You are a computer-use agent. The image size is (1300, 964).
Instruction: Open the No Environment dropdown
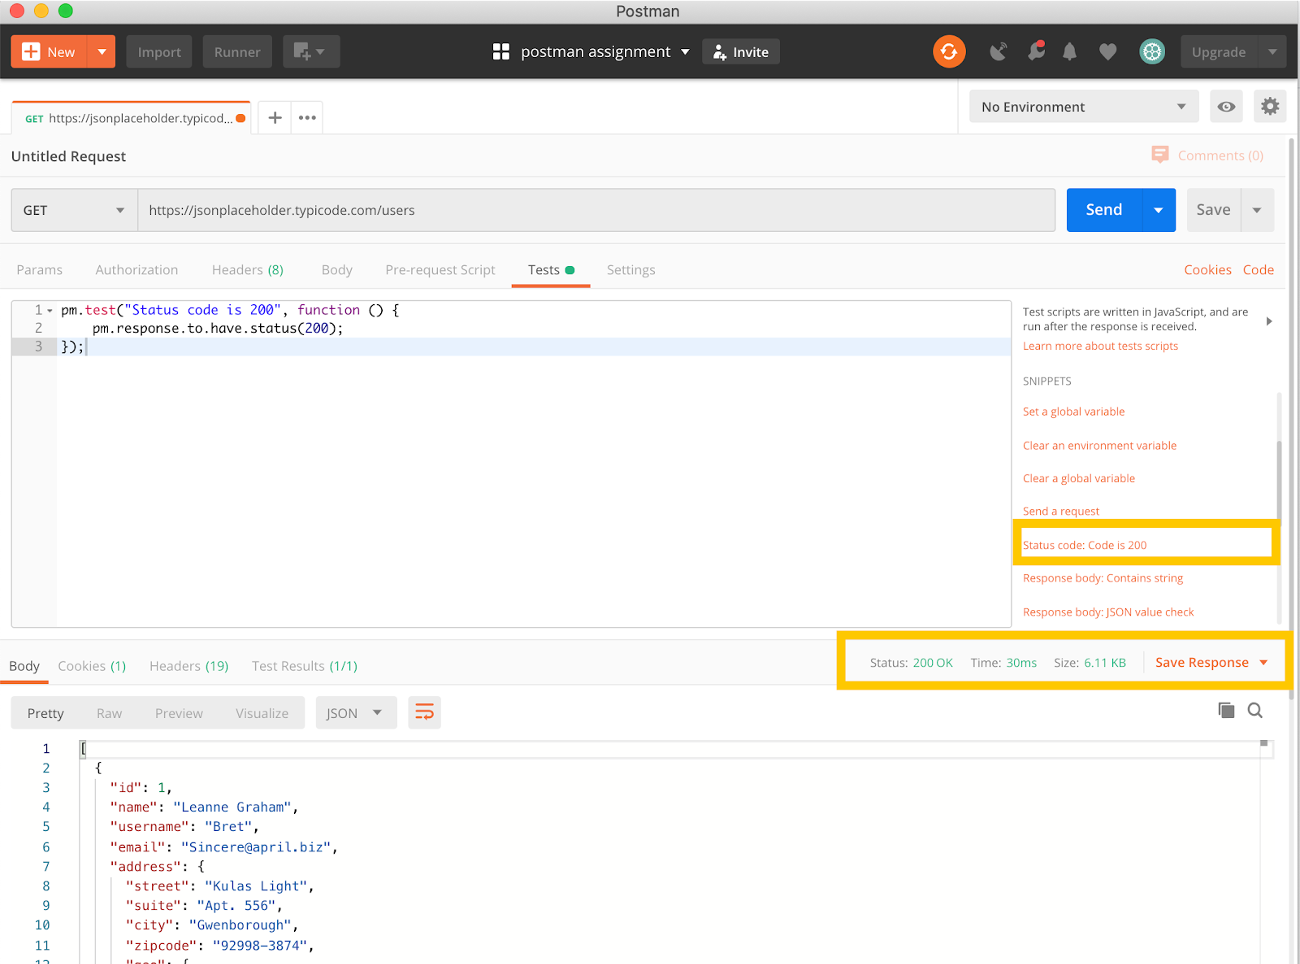[x=1084, y=107]
